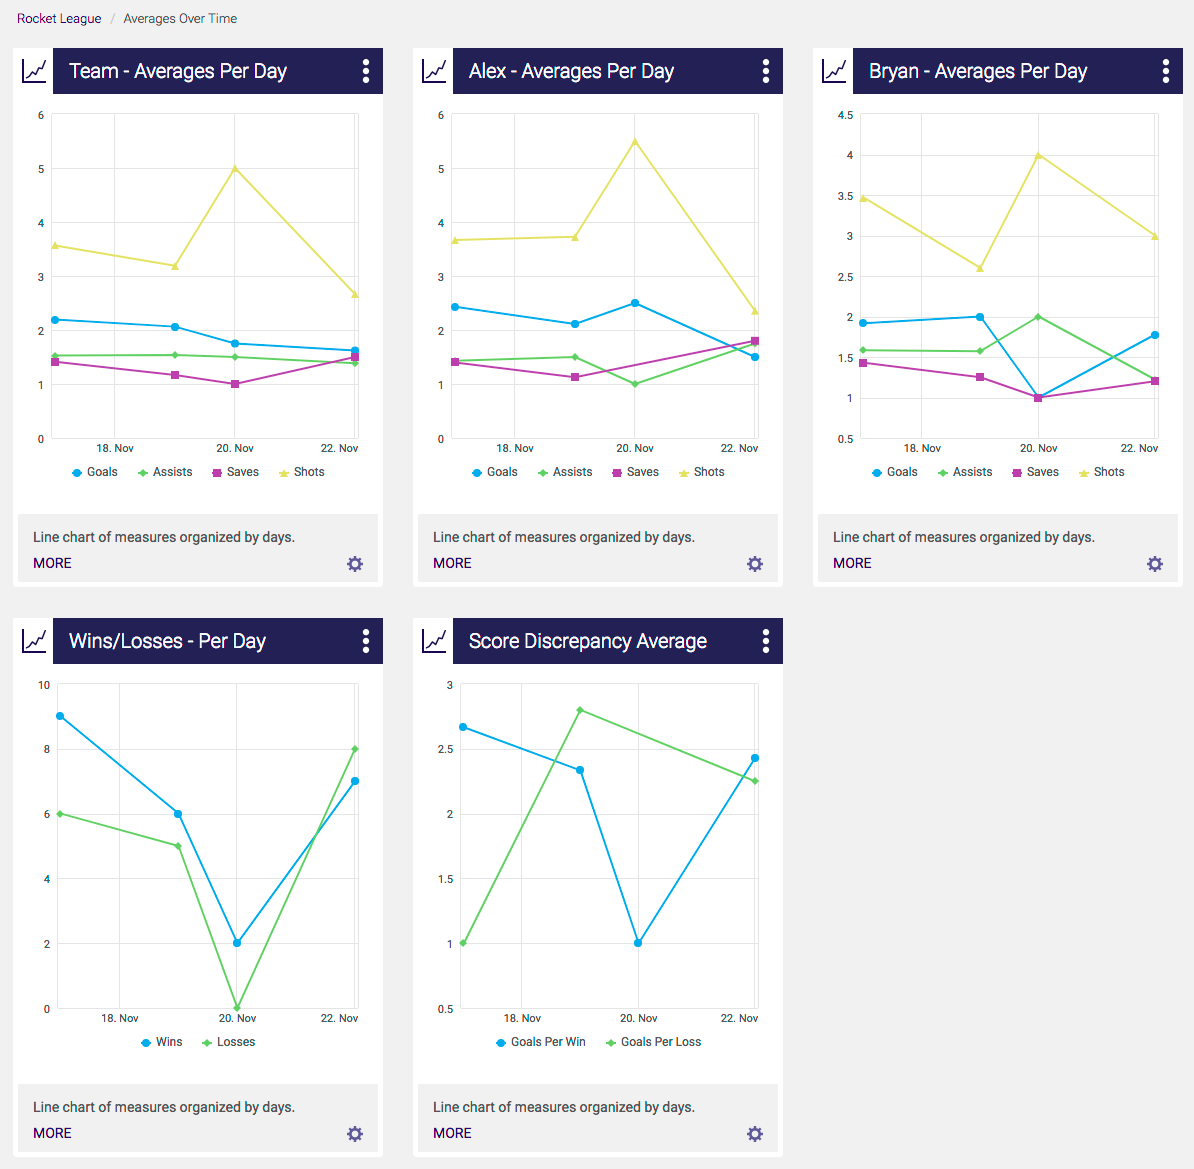Click the chart icon on Wins/Losses card

point(33,641)
